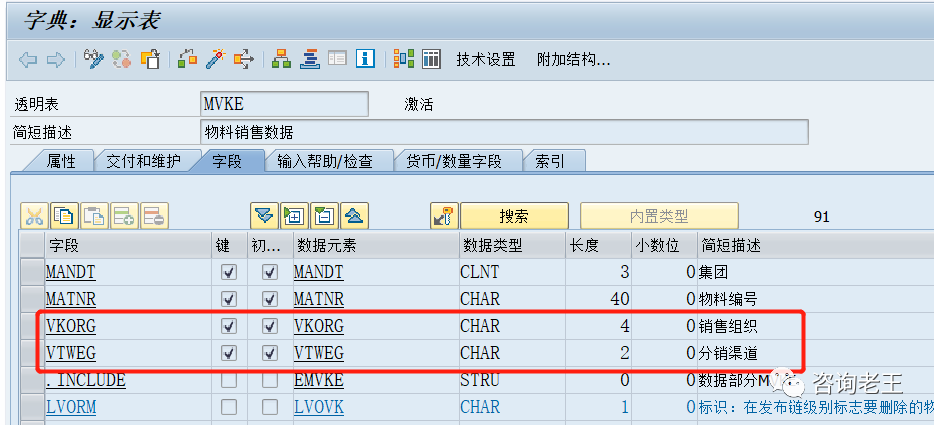Toggle the key checkbox for MANDT
The width and height of the screenshot is (934, 425).
click(229, 272)
